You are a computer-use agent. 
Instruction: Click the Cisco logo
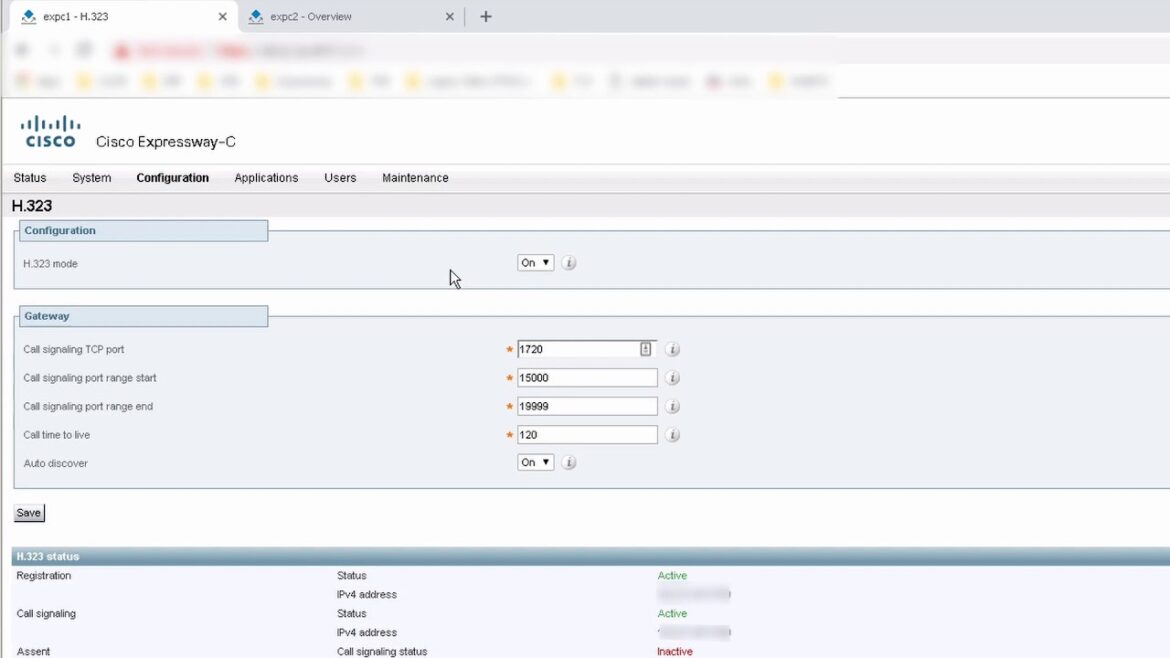pyautogui.click(x=50, y=131)
